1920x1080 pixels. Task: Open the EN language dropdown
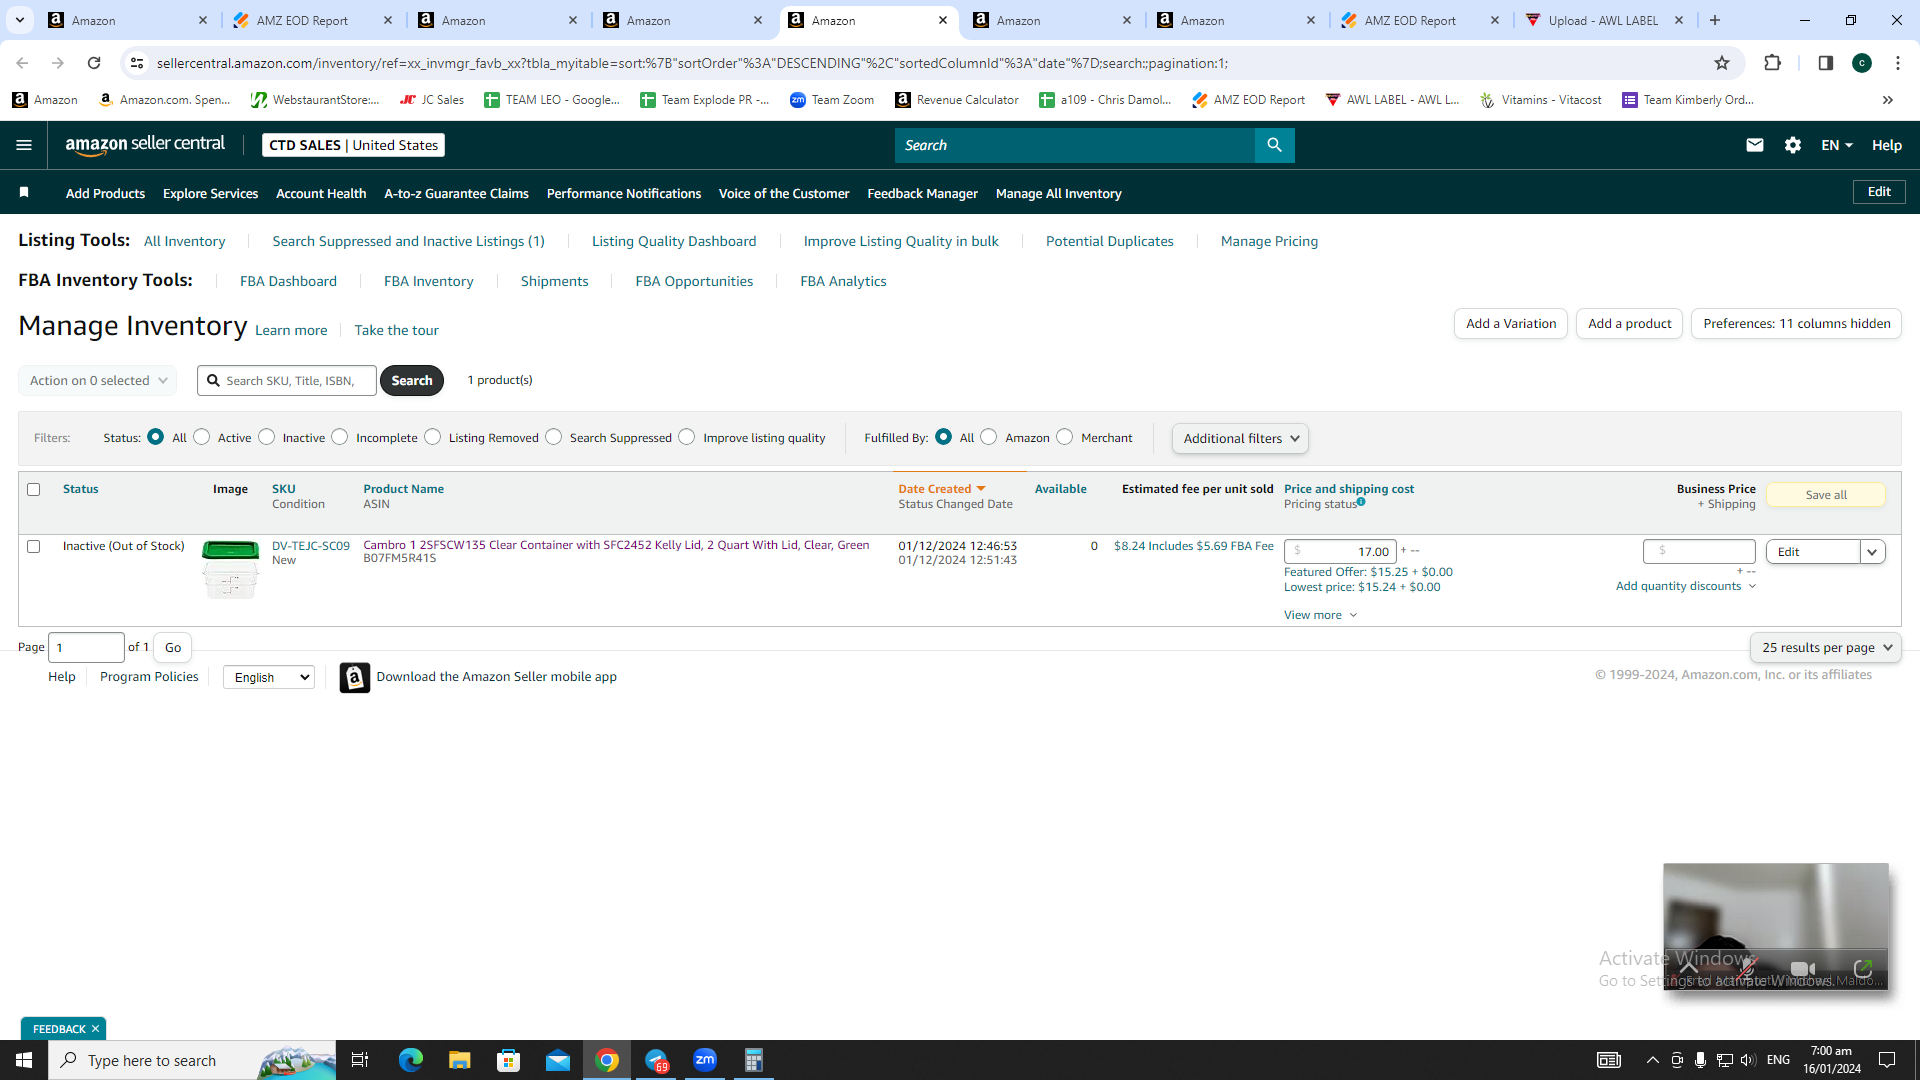1837,145
